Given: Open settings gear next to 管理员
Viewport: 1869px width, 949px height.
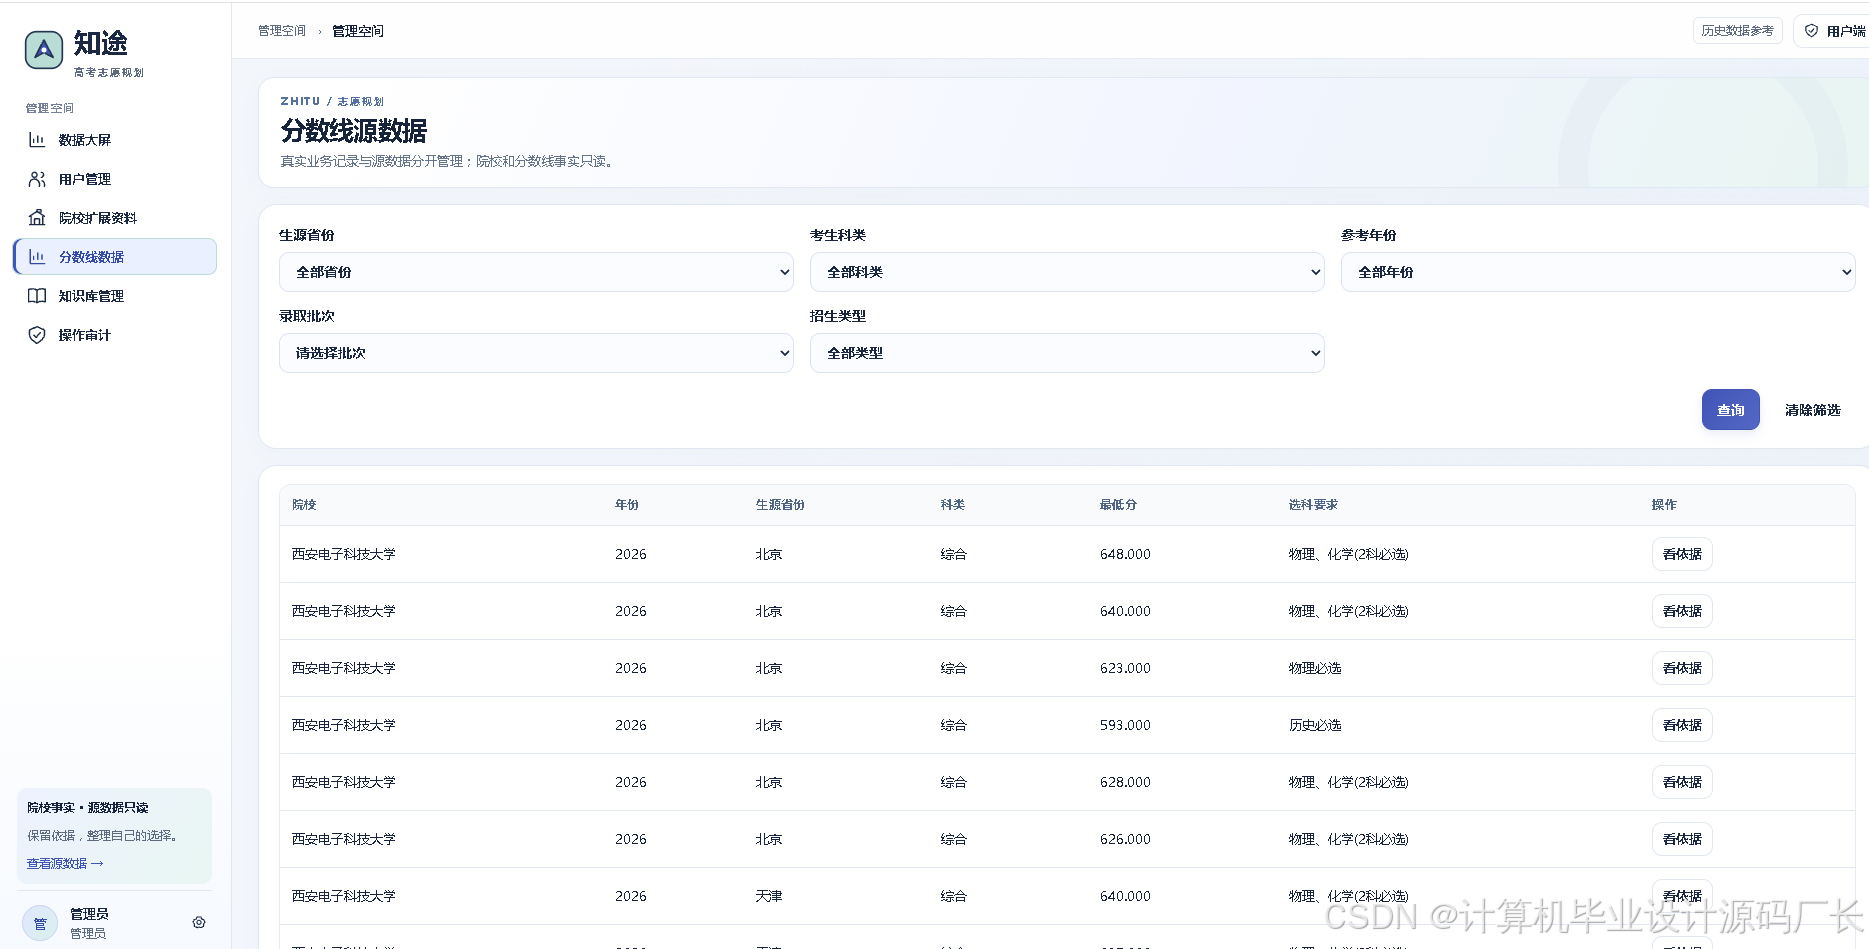Looking at the screenshot, I should (199, 922).
